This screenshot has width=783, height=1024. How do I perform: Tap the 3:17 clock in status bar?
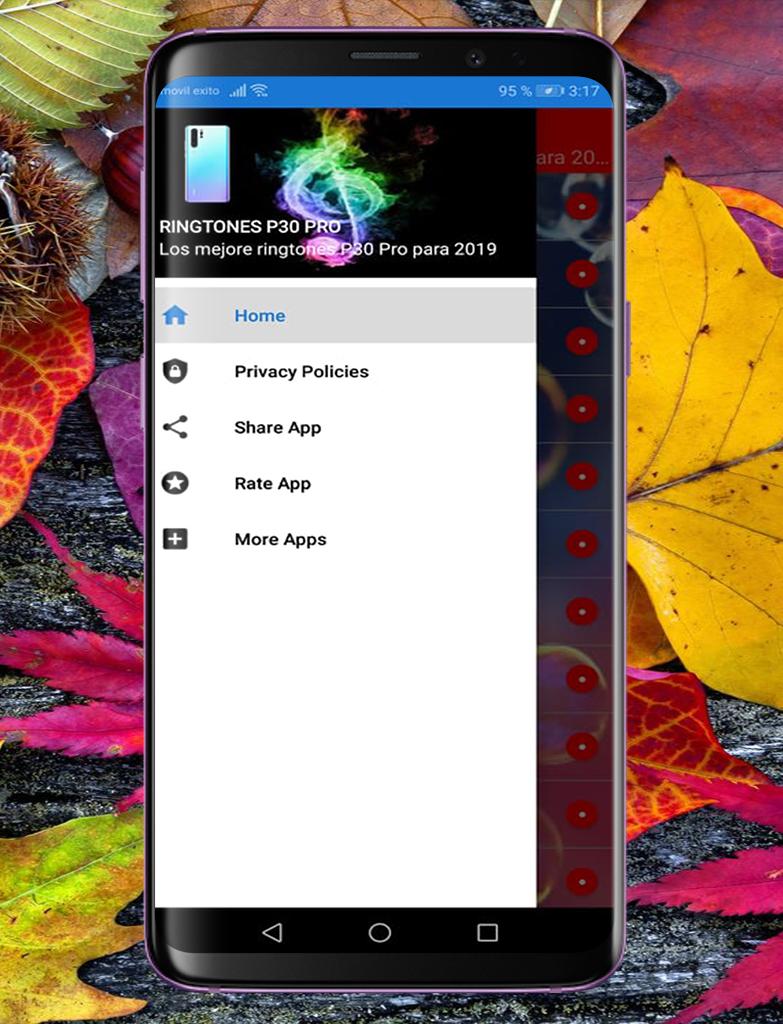(x=583, y=91)
